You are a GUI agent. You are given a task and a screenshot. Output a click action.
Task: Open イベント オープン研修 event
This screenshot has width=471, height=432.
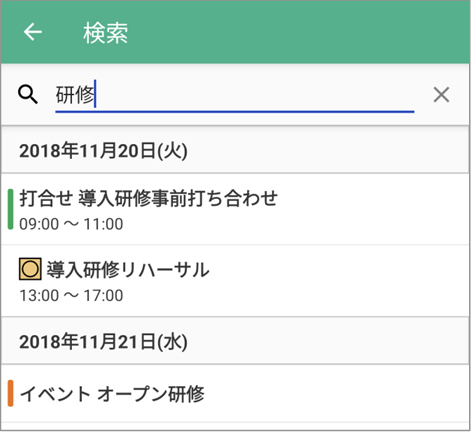click(235, 394)
